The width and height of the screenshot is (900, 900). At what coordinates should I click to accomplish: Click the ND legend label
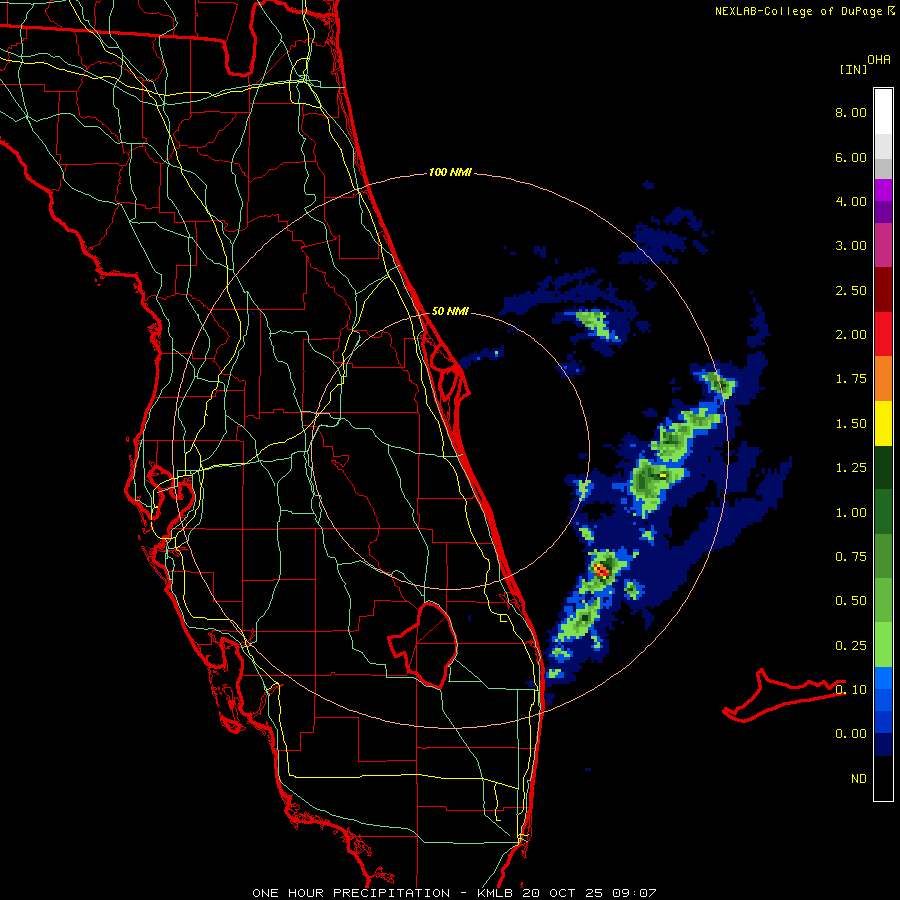click(859, 779)
